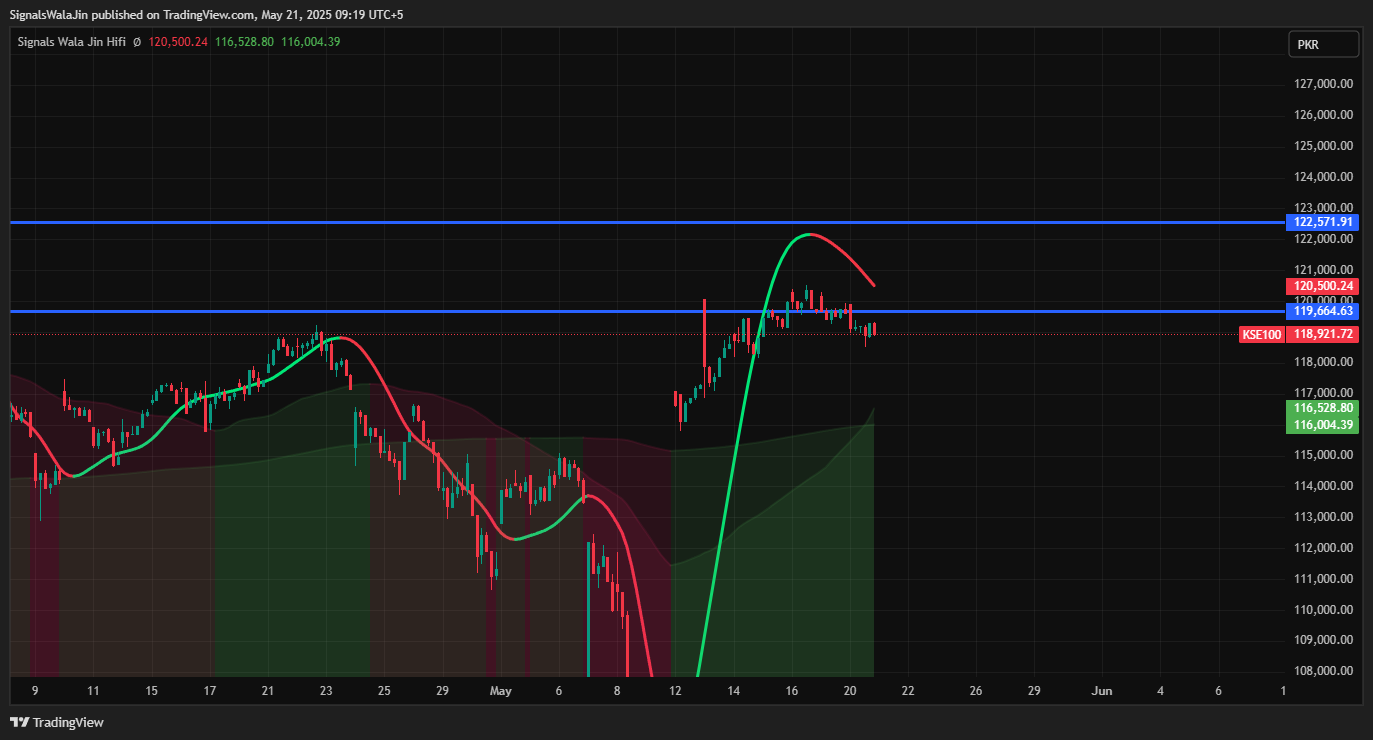Click the Jun label on time axis
Viewport: 1373px width, 740px height.
click(x=1102, y=691)
